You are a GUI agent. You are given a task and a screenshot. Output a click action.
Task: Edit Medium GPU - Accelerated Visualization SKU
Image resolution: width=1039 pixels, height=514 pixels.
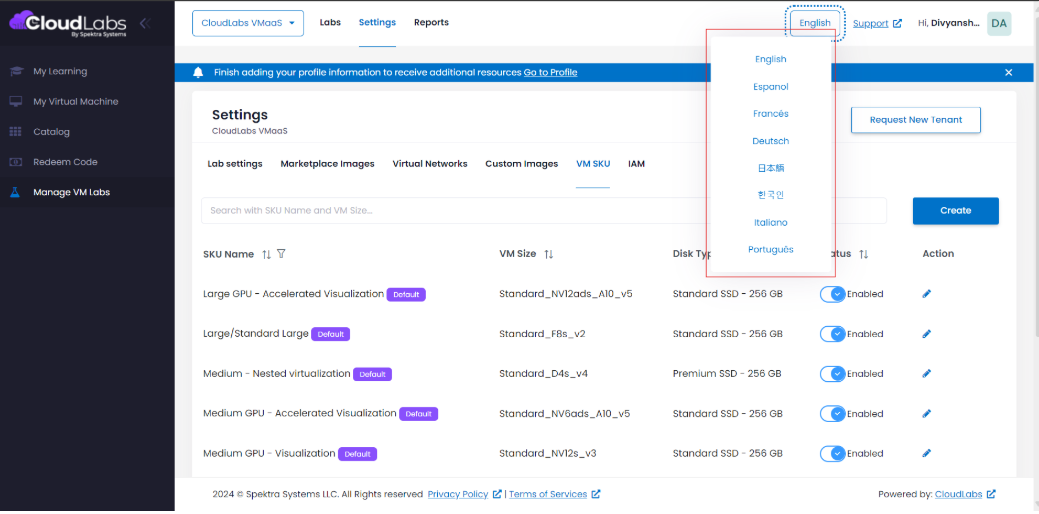pos(926,413)
